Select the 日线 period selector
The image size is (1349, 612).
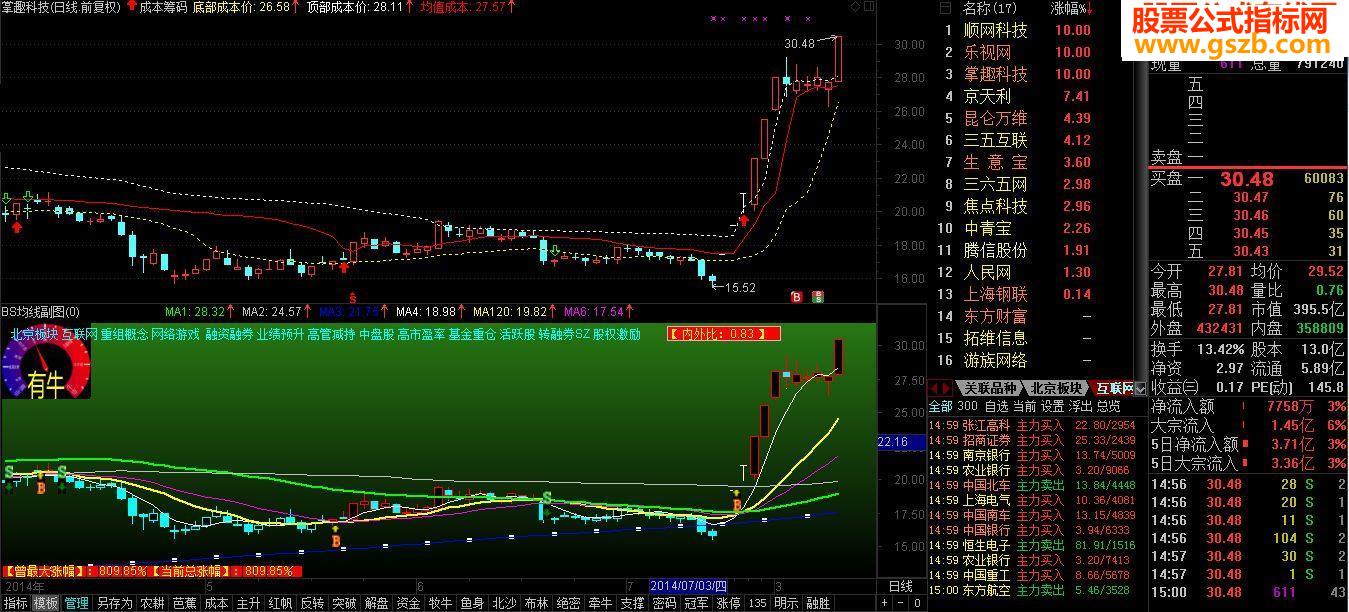click(x=900, y=585)
